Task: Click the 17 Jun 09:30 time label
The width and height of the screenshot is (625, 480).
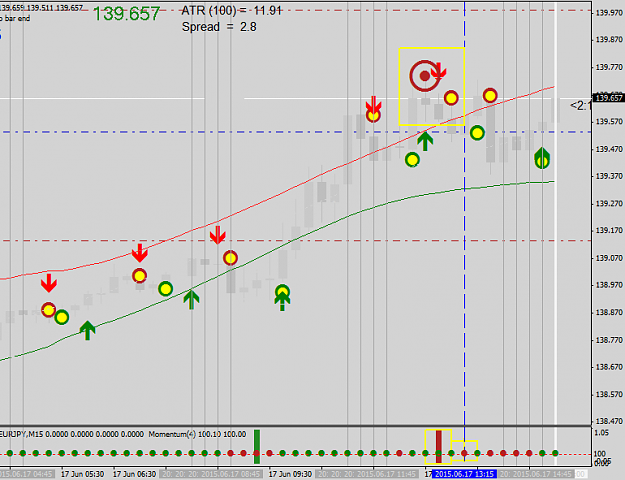Action: [290, 474]
